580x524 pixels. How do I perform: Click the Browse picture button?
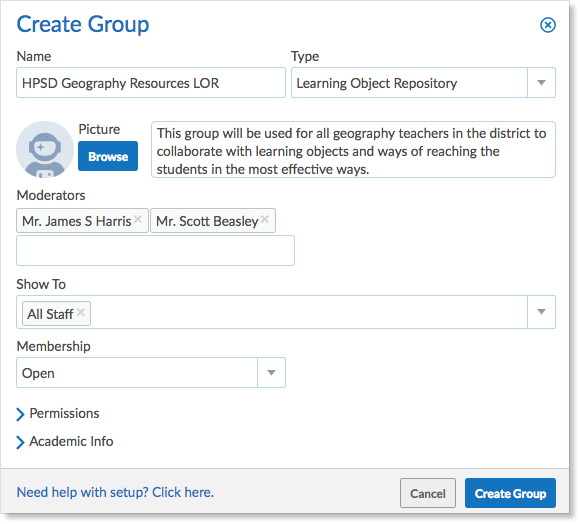click(108, 156)
